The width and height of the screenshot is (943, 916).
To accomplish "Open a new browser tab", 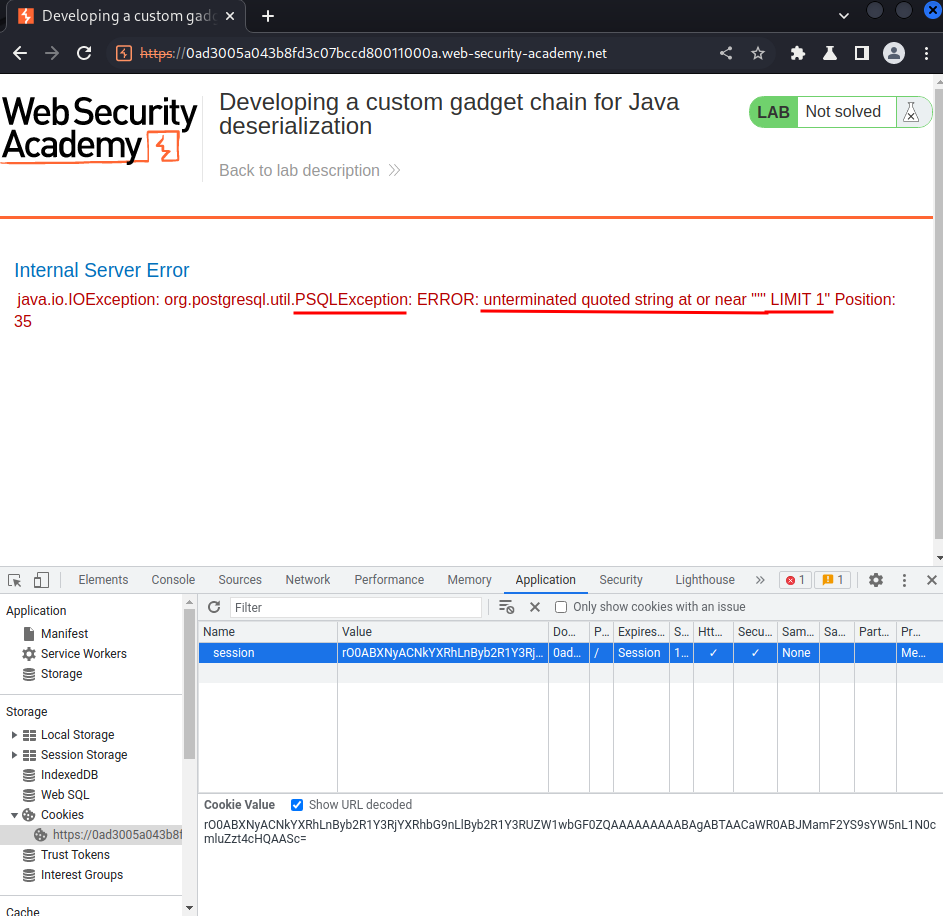I will click(x=268, y=16).
